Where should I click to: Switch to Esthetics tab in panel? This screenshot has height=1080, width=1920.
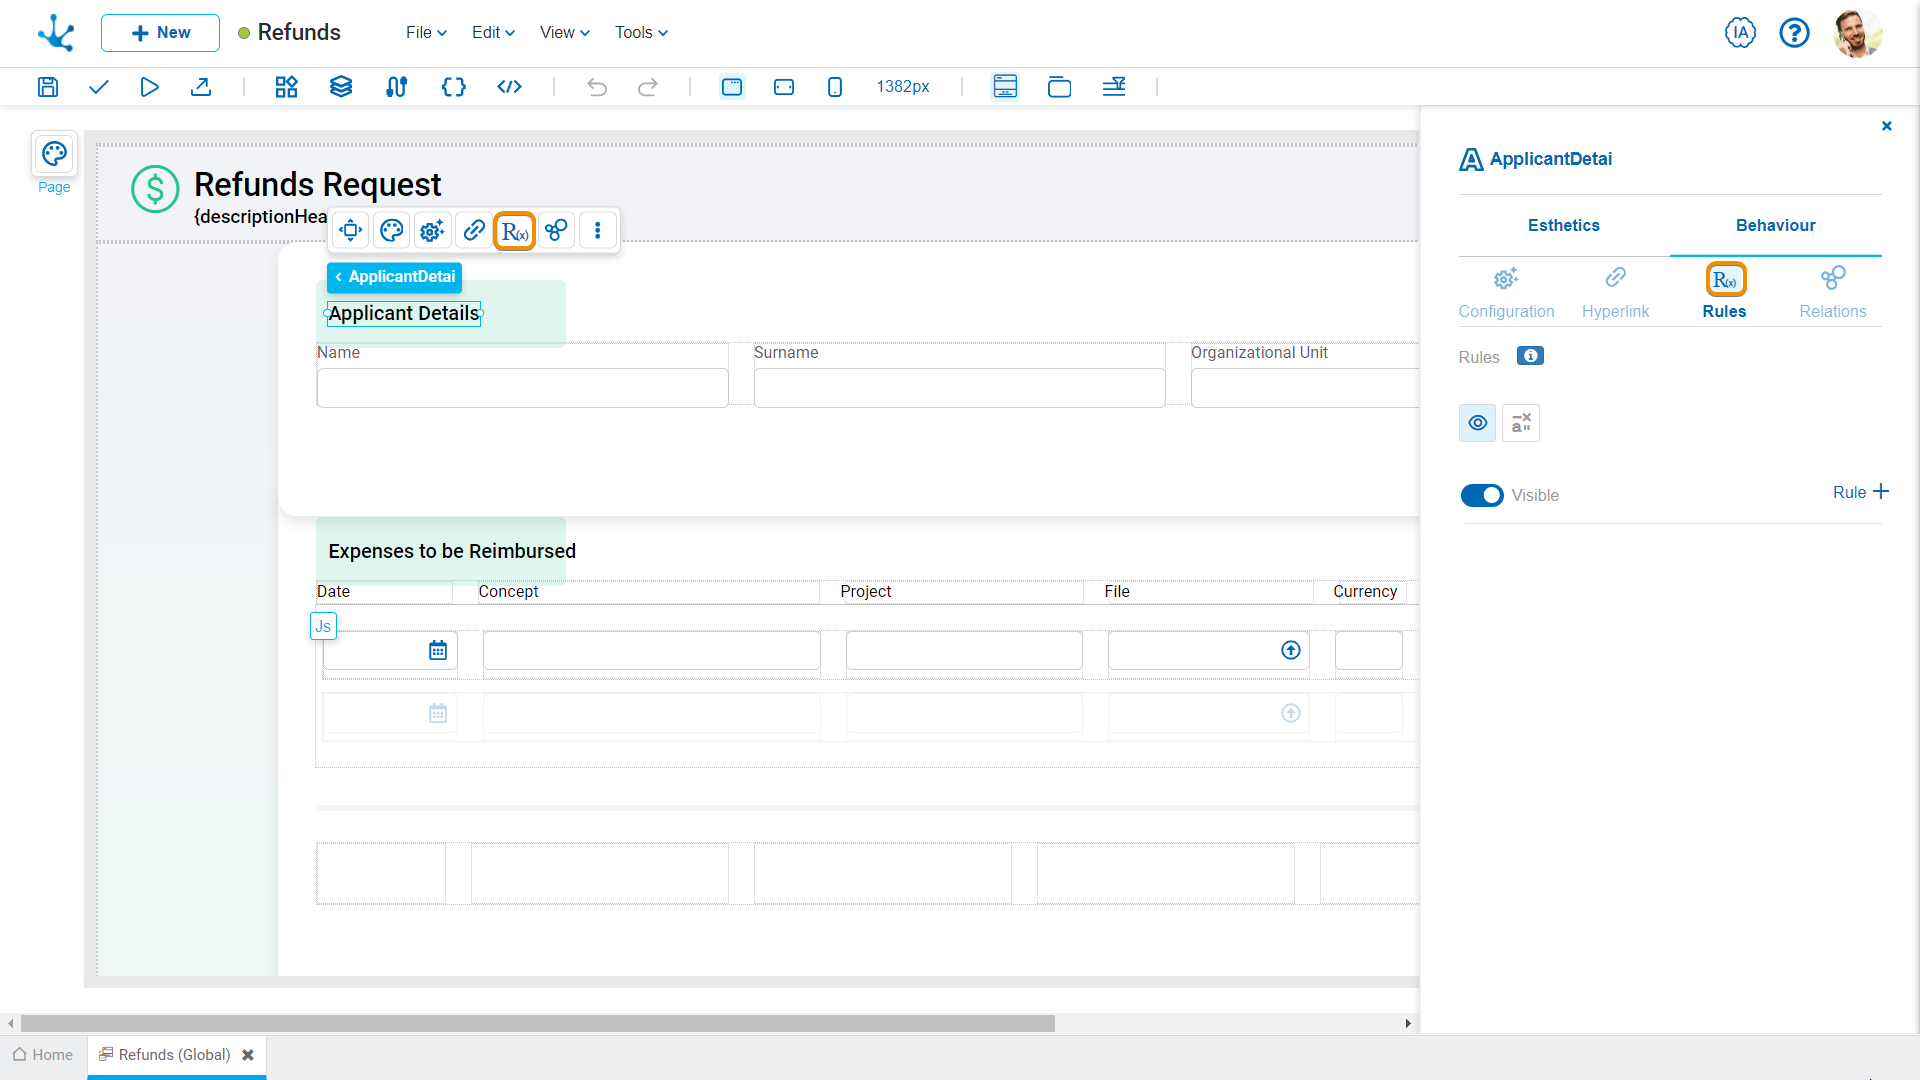tap(1564, 225)
